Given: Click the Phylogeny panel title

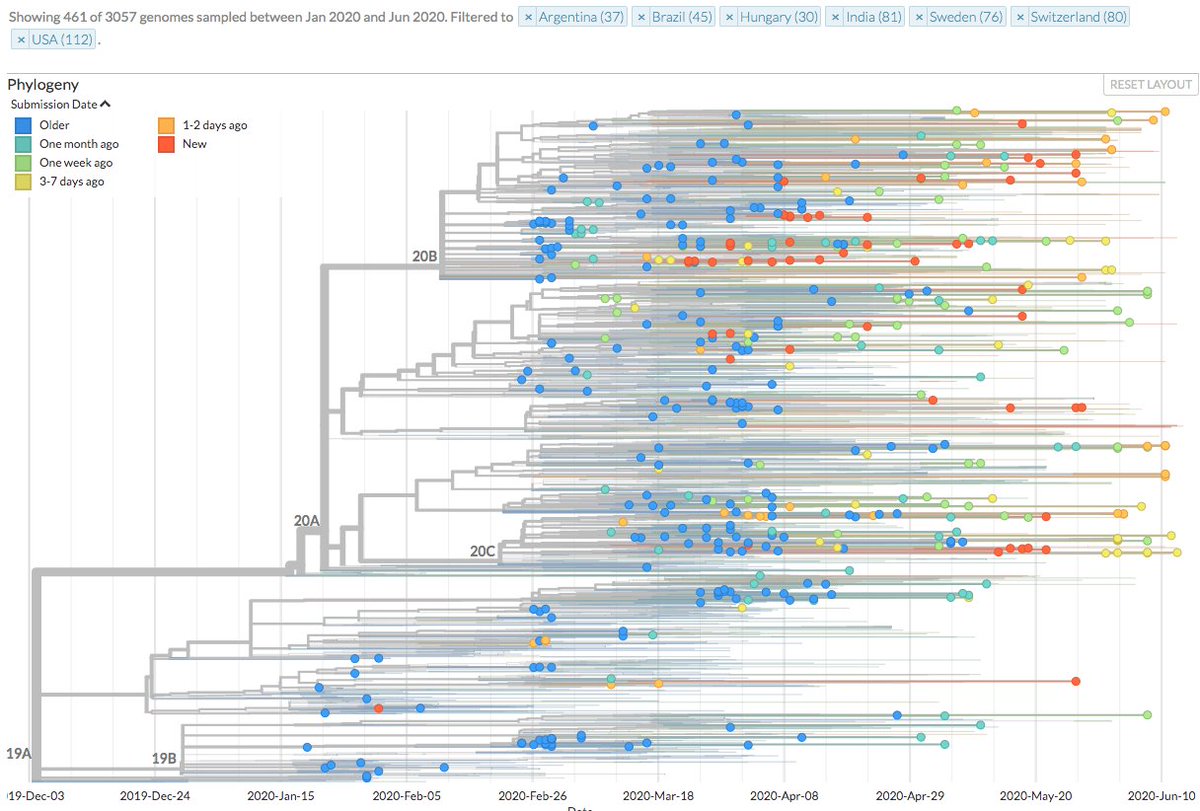Looking at the screenshot, I should pos(43,85).
